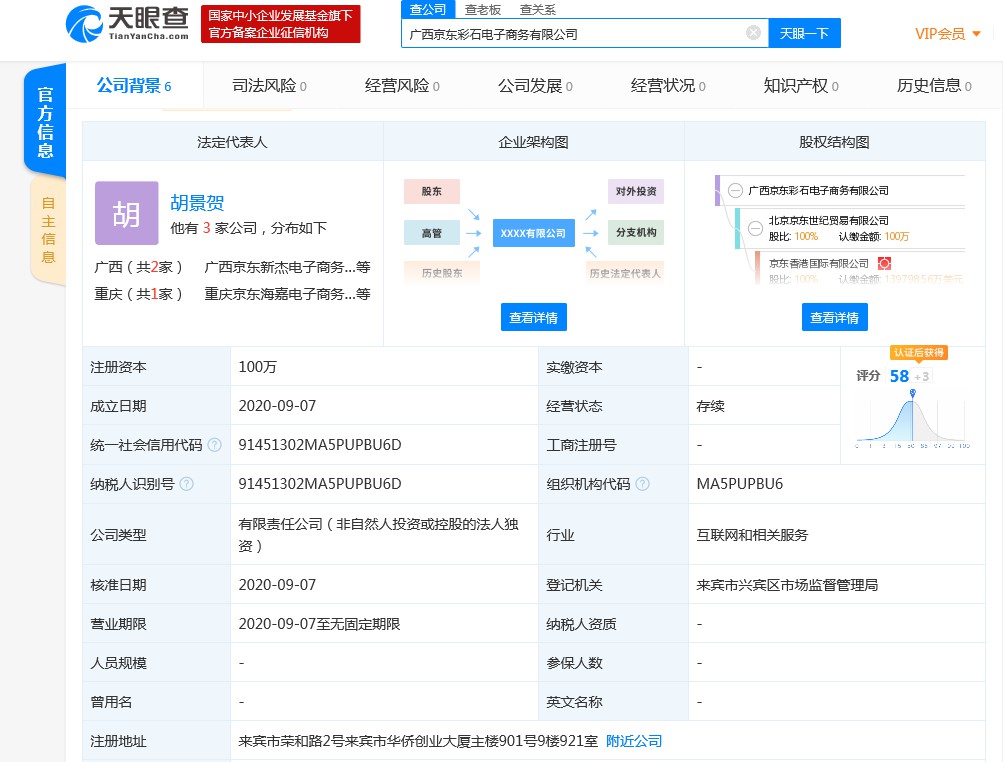Click the registered capital value 100万

(x=258, y=367)
